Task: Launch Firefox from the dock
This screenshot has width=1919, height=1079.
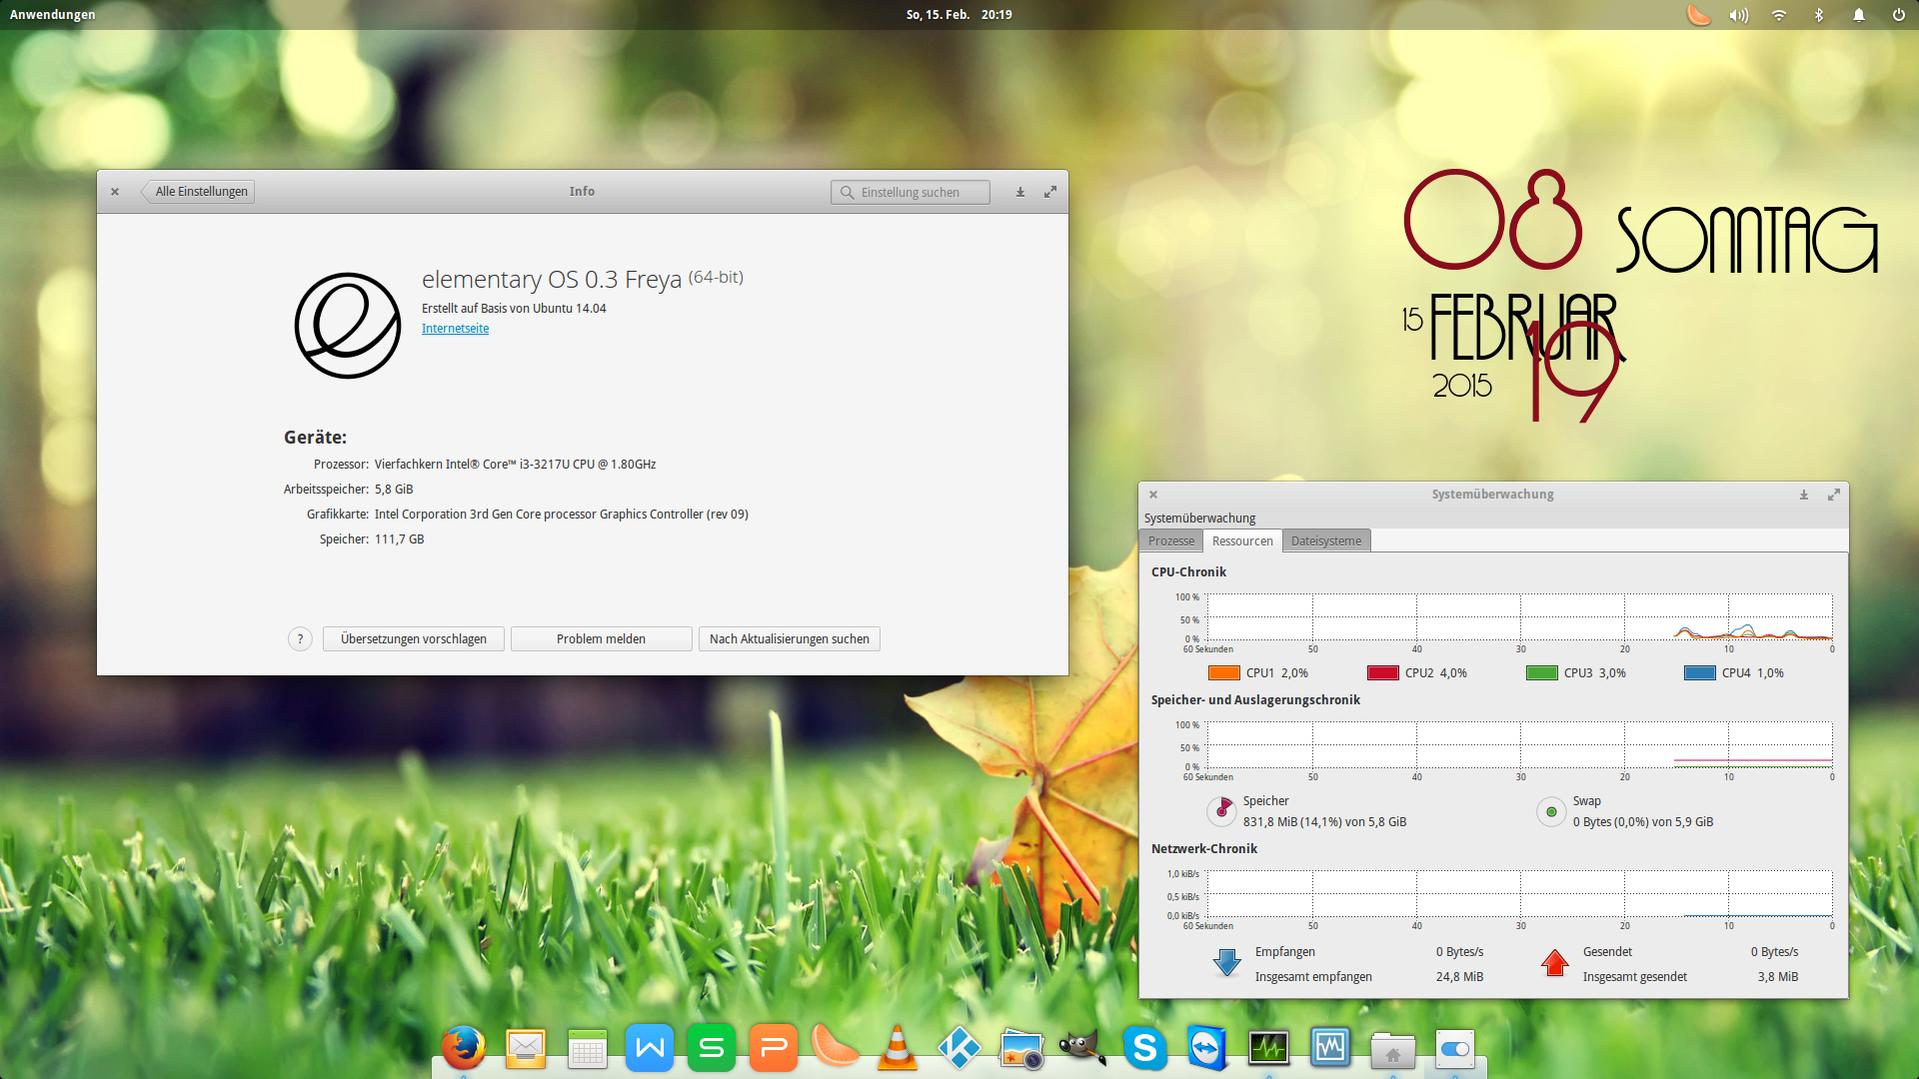Action: pos(463,1048)
